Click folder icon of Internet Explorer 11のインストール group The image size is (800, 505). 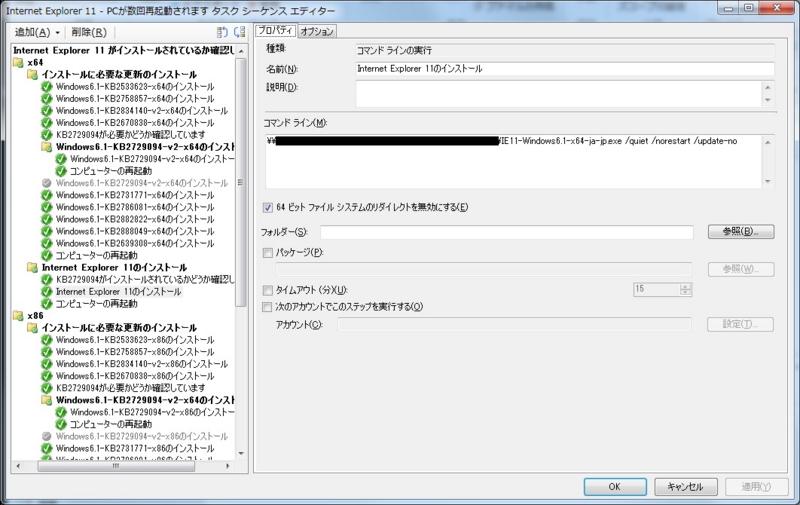[33, 268]
